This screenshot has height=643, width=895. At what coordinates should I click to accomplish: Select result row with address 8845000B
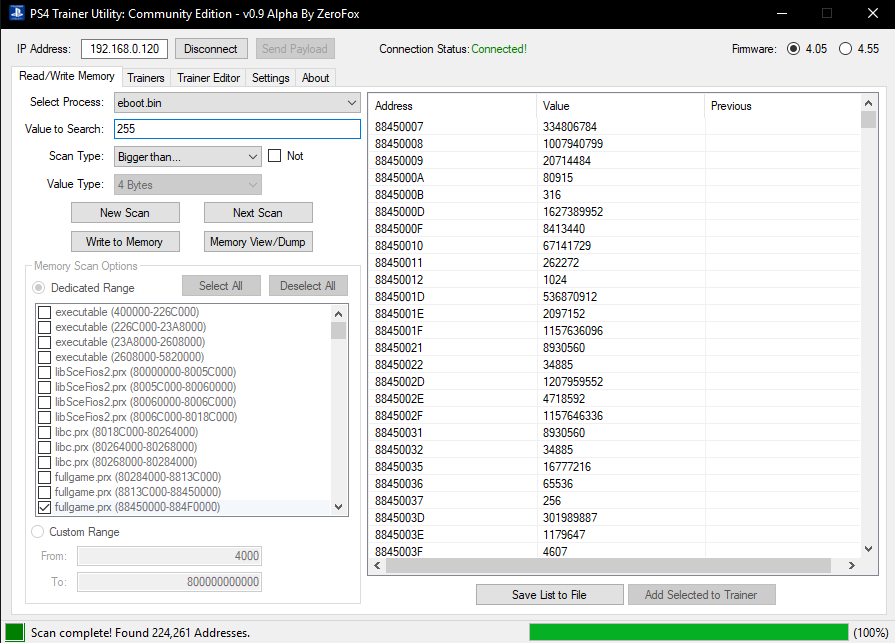(x=615, y=195)
